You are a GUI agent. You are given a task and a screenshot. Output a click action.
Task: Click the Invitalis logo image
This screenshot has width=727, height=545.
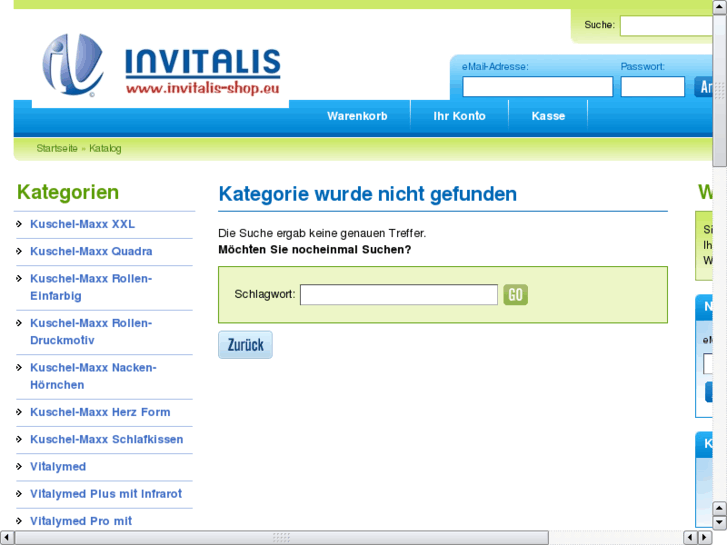point(161,64)
